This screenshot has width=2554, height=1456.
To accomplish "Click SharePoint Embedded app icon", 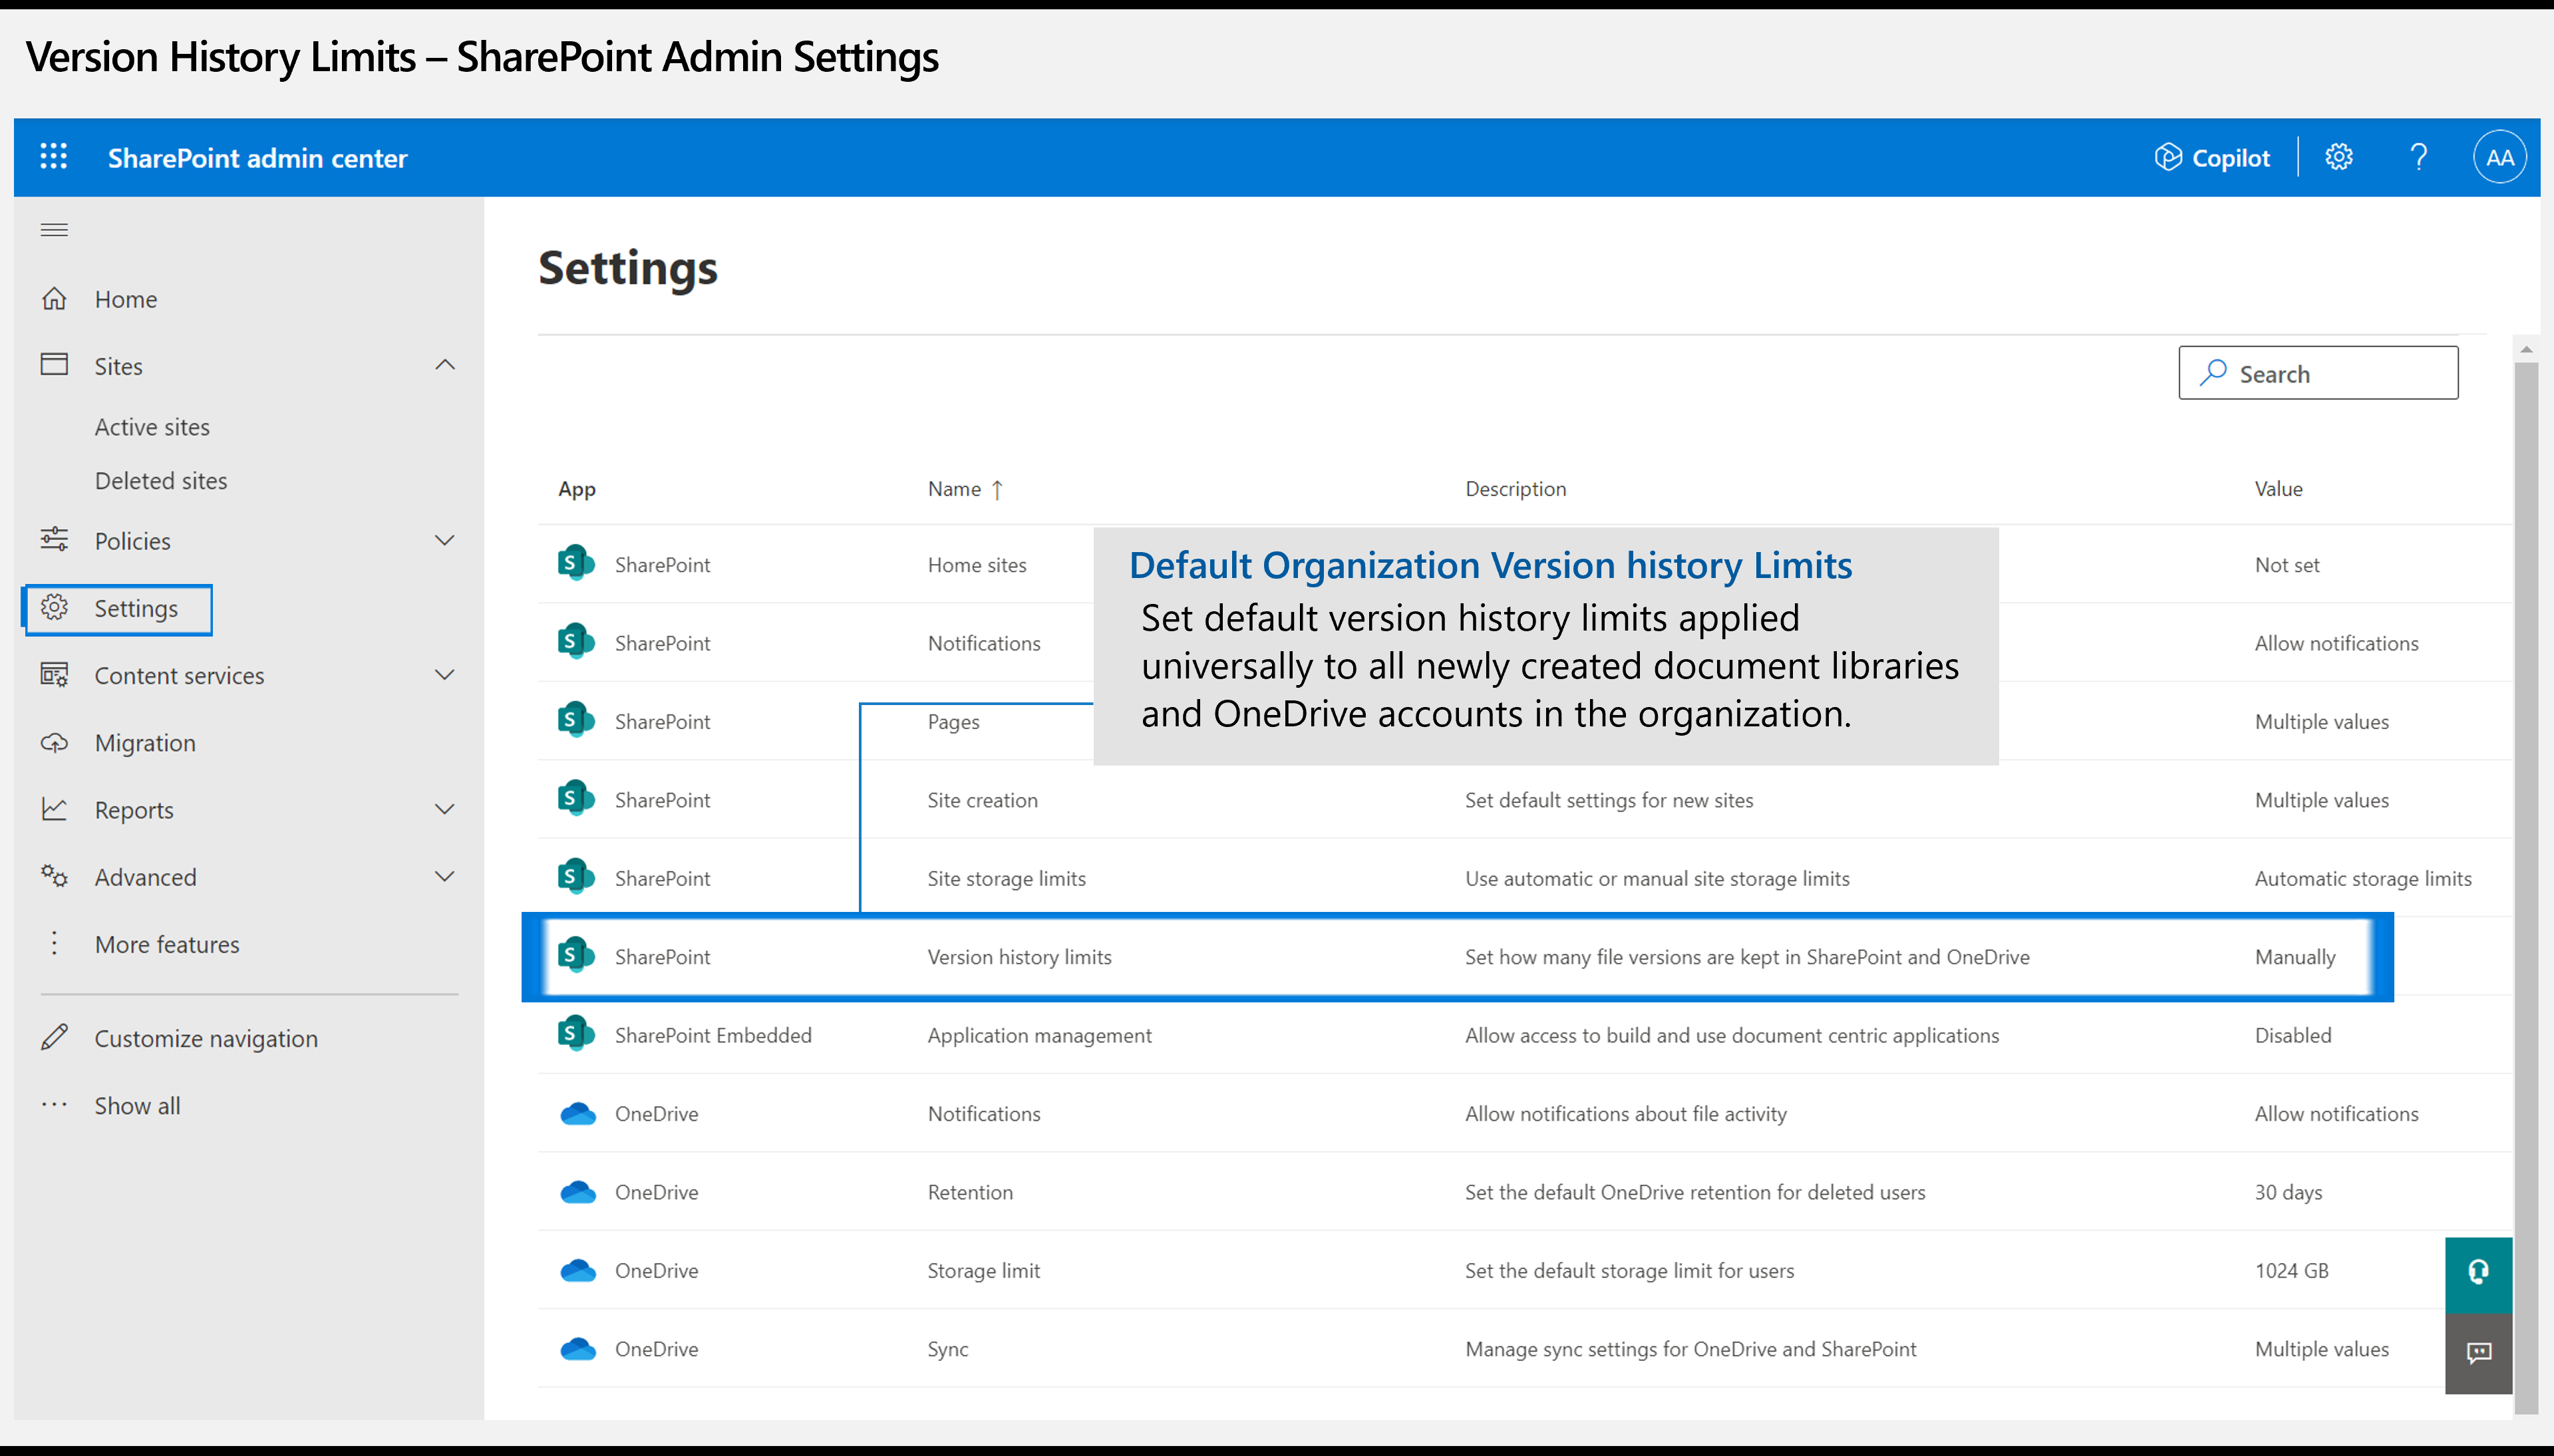I will [576, 1033].
